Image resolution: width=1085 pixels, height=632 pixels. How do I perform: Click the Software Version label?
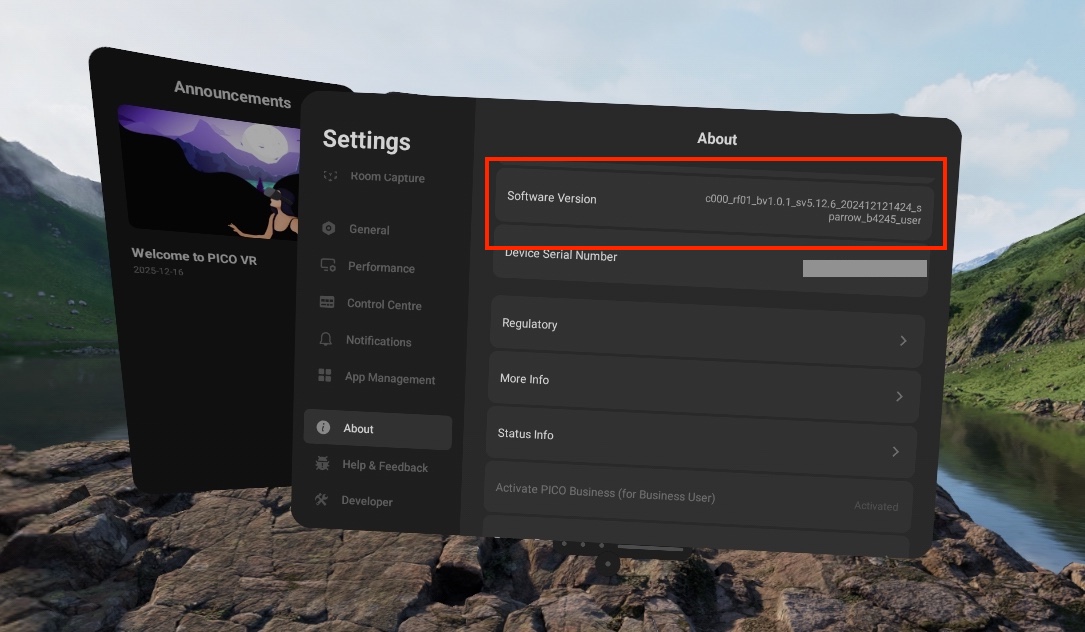point(551,197)
